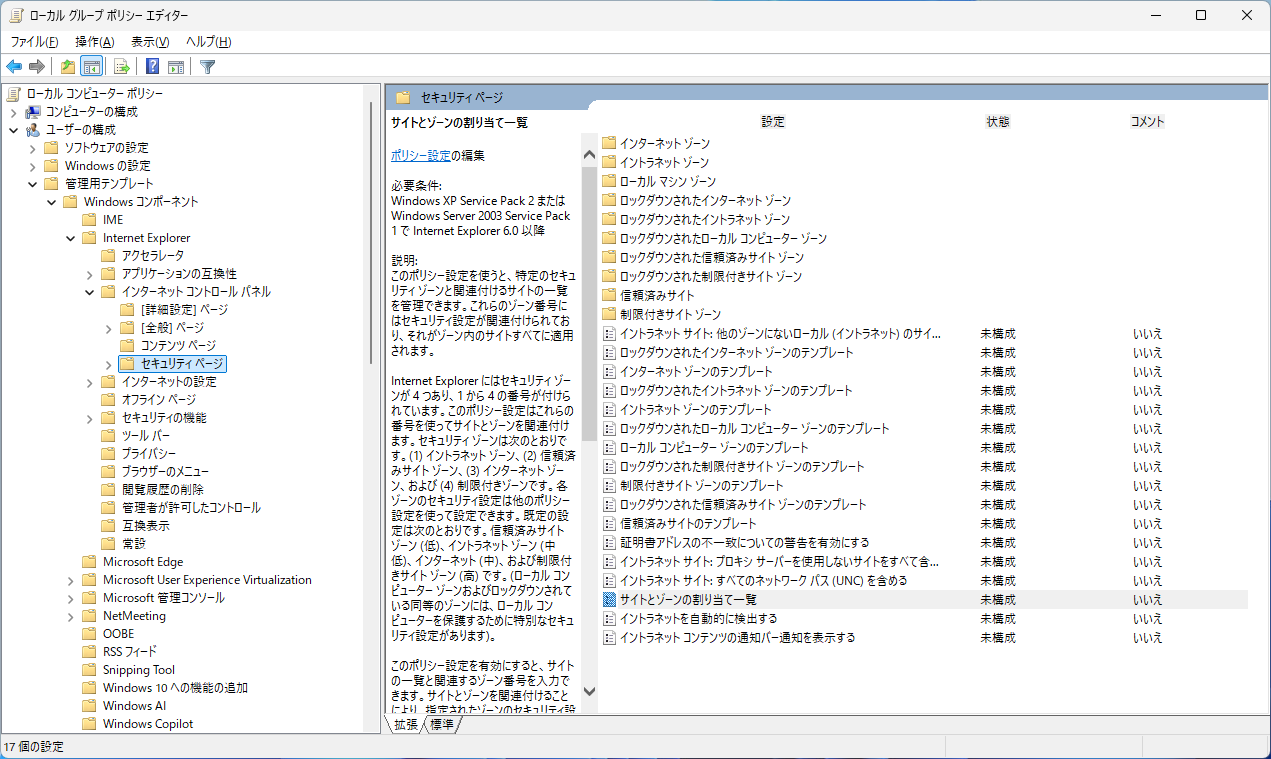Viewport: 1271px width, 759px height.
Task: Collapse the Internet Explorer tree node
Action: point(71,238)
